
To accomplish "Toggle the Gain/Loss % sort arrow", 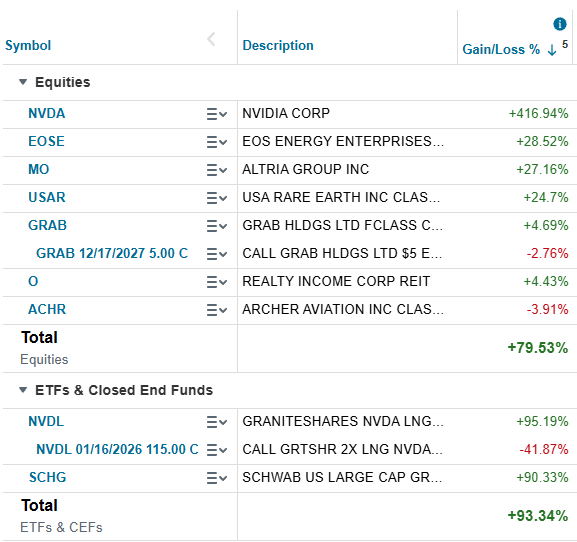I will 552,50.
